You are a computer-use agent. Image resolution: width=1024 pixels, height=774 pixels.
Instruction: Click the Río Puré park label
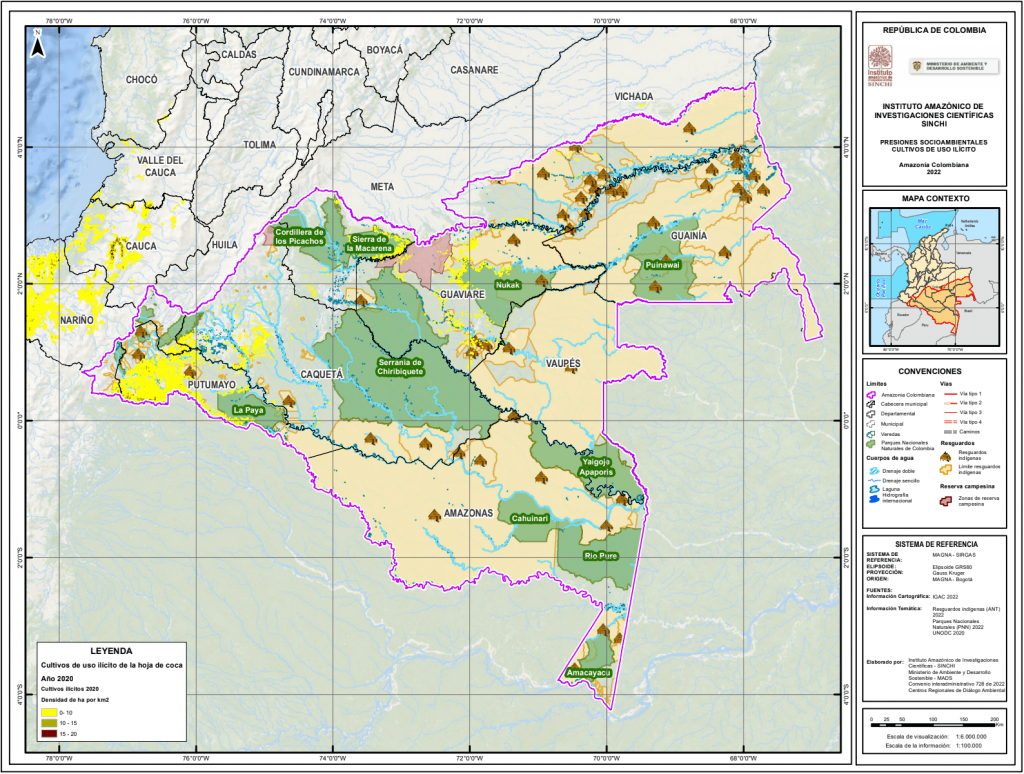pyautogui.click(x=600, y=556)
